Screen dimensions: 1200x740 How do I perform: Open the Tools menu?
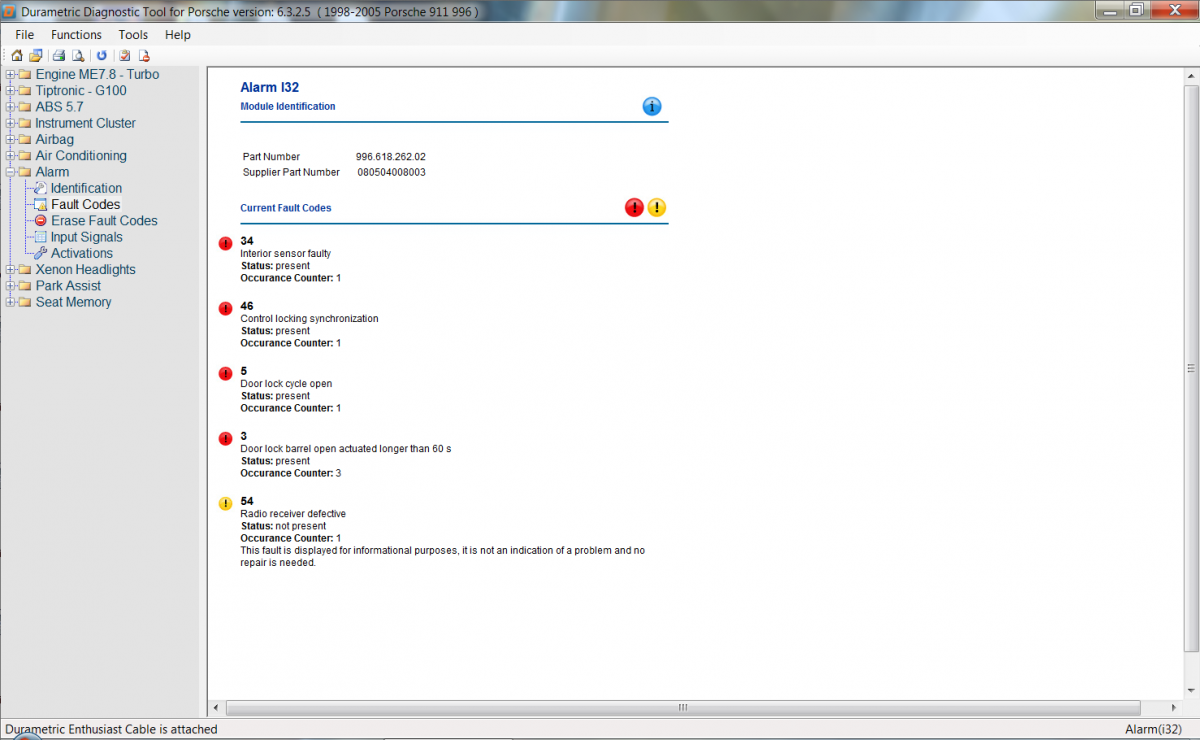tap(133, 35)
